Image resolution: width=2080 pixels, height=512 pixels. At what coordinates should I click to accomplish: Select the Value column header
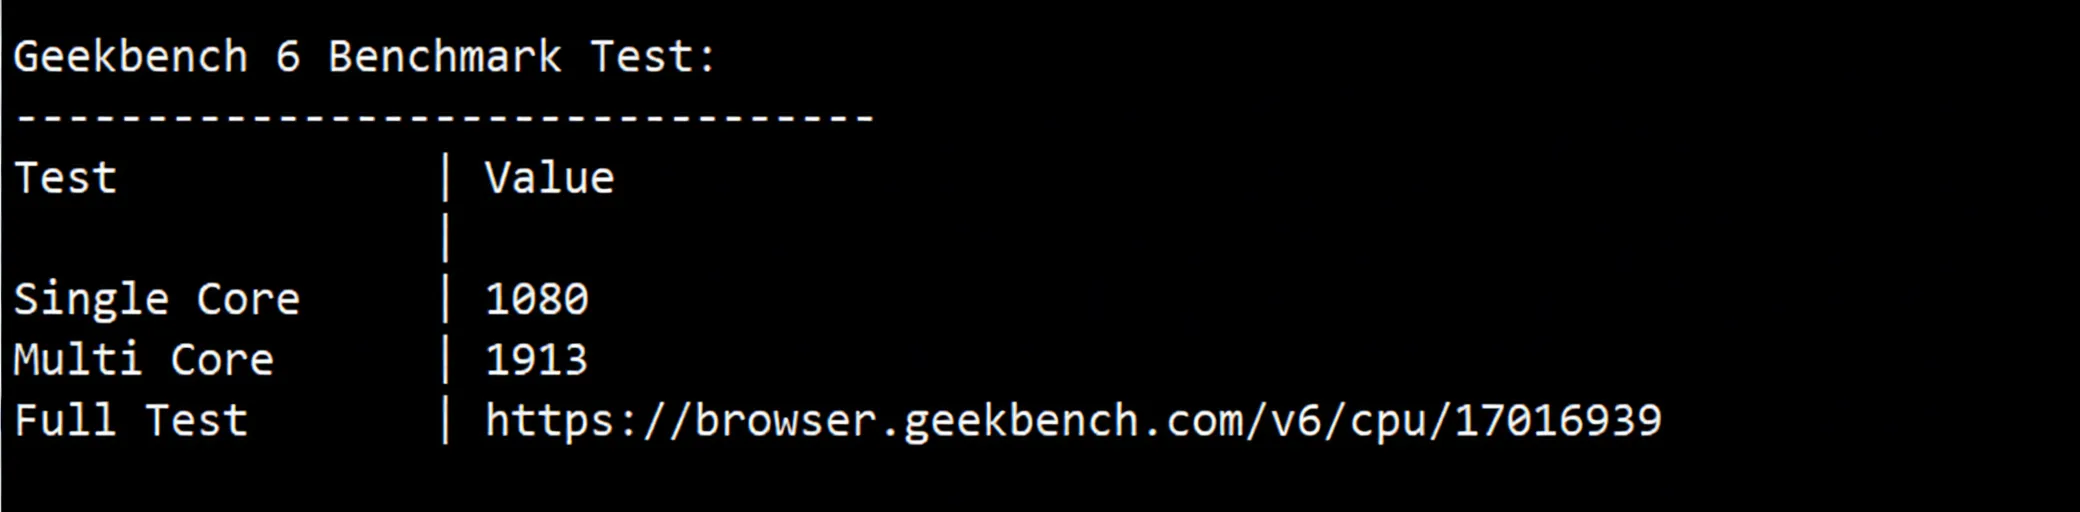(549, 178)
